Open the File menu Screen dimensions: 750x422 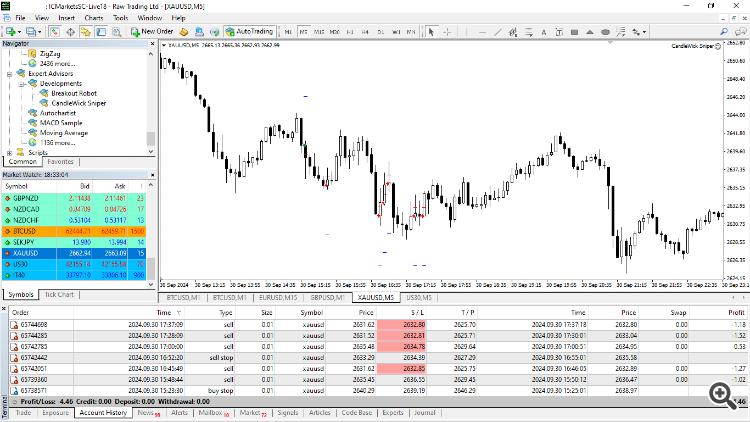[x=20, y=18]
